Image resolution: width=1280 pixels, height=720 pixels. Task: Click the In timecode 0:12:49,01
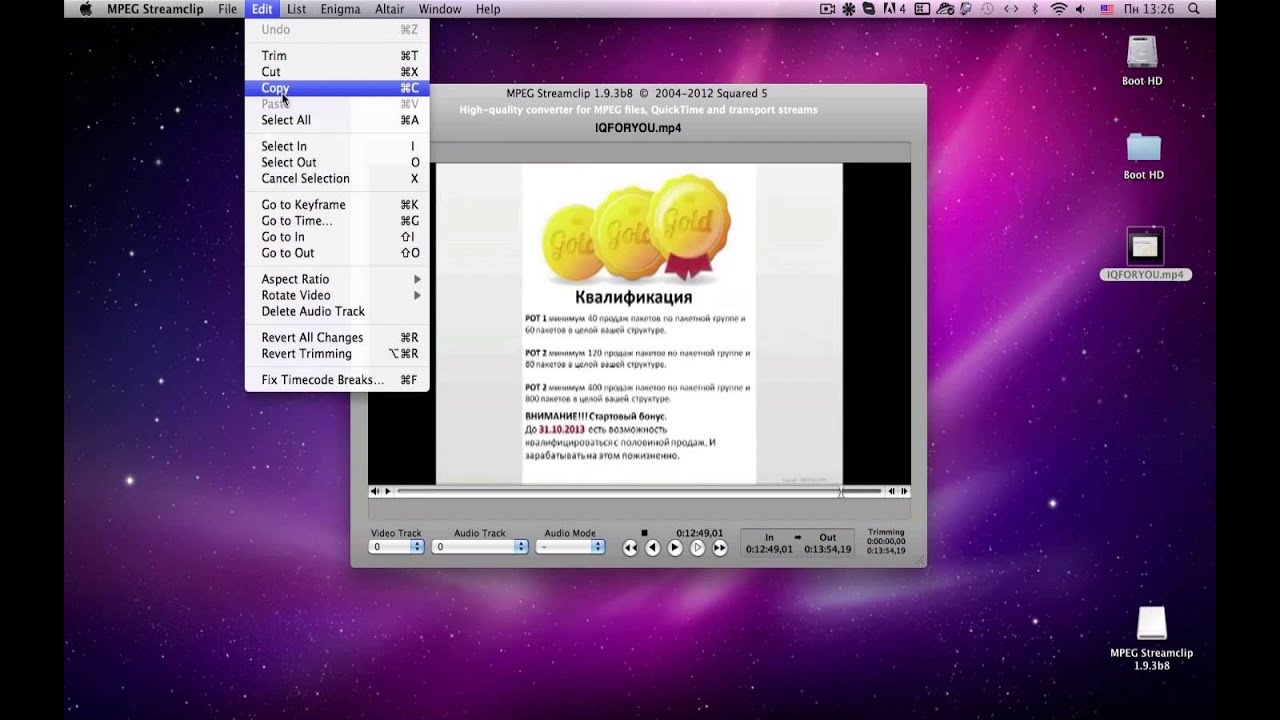pos(769,549)
